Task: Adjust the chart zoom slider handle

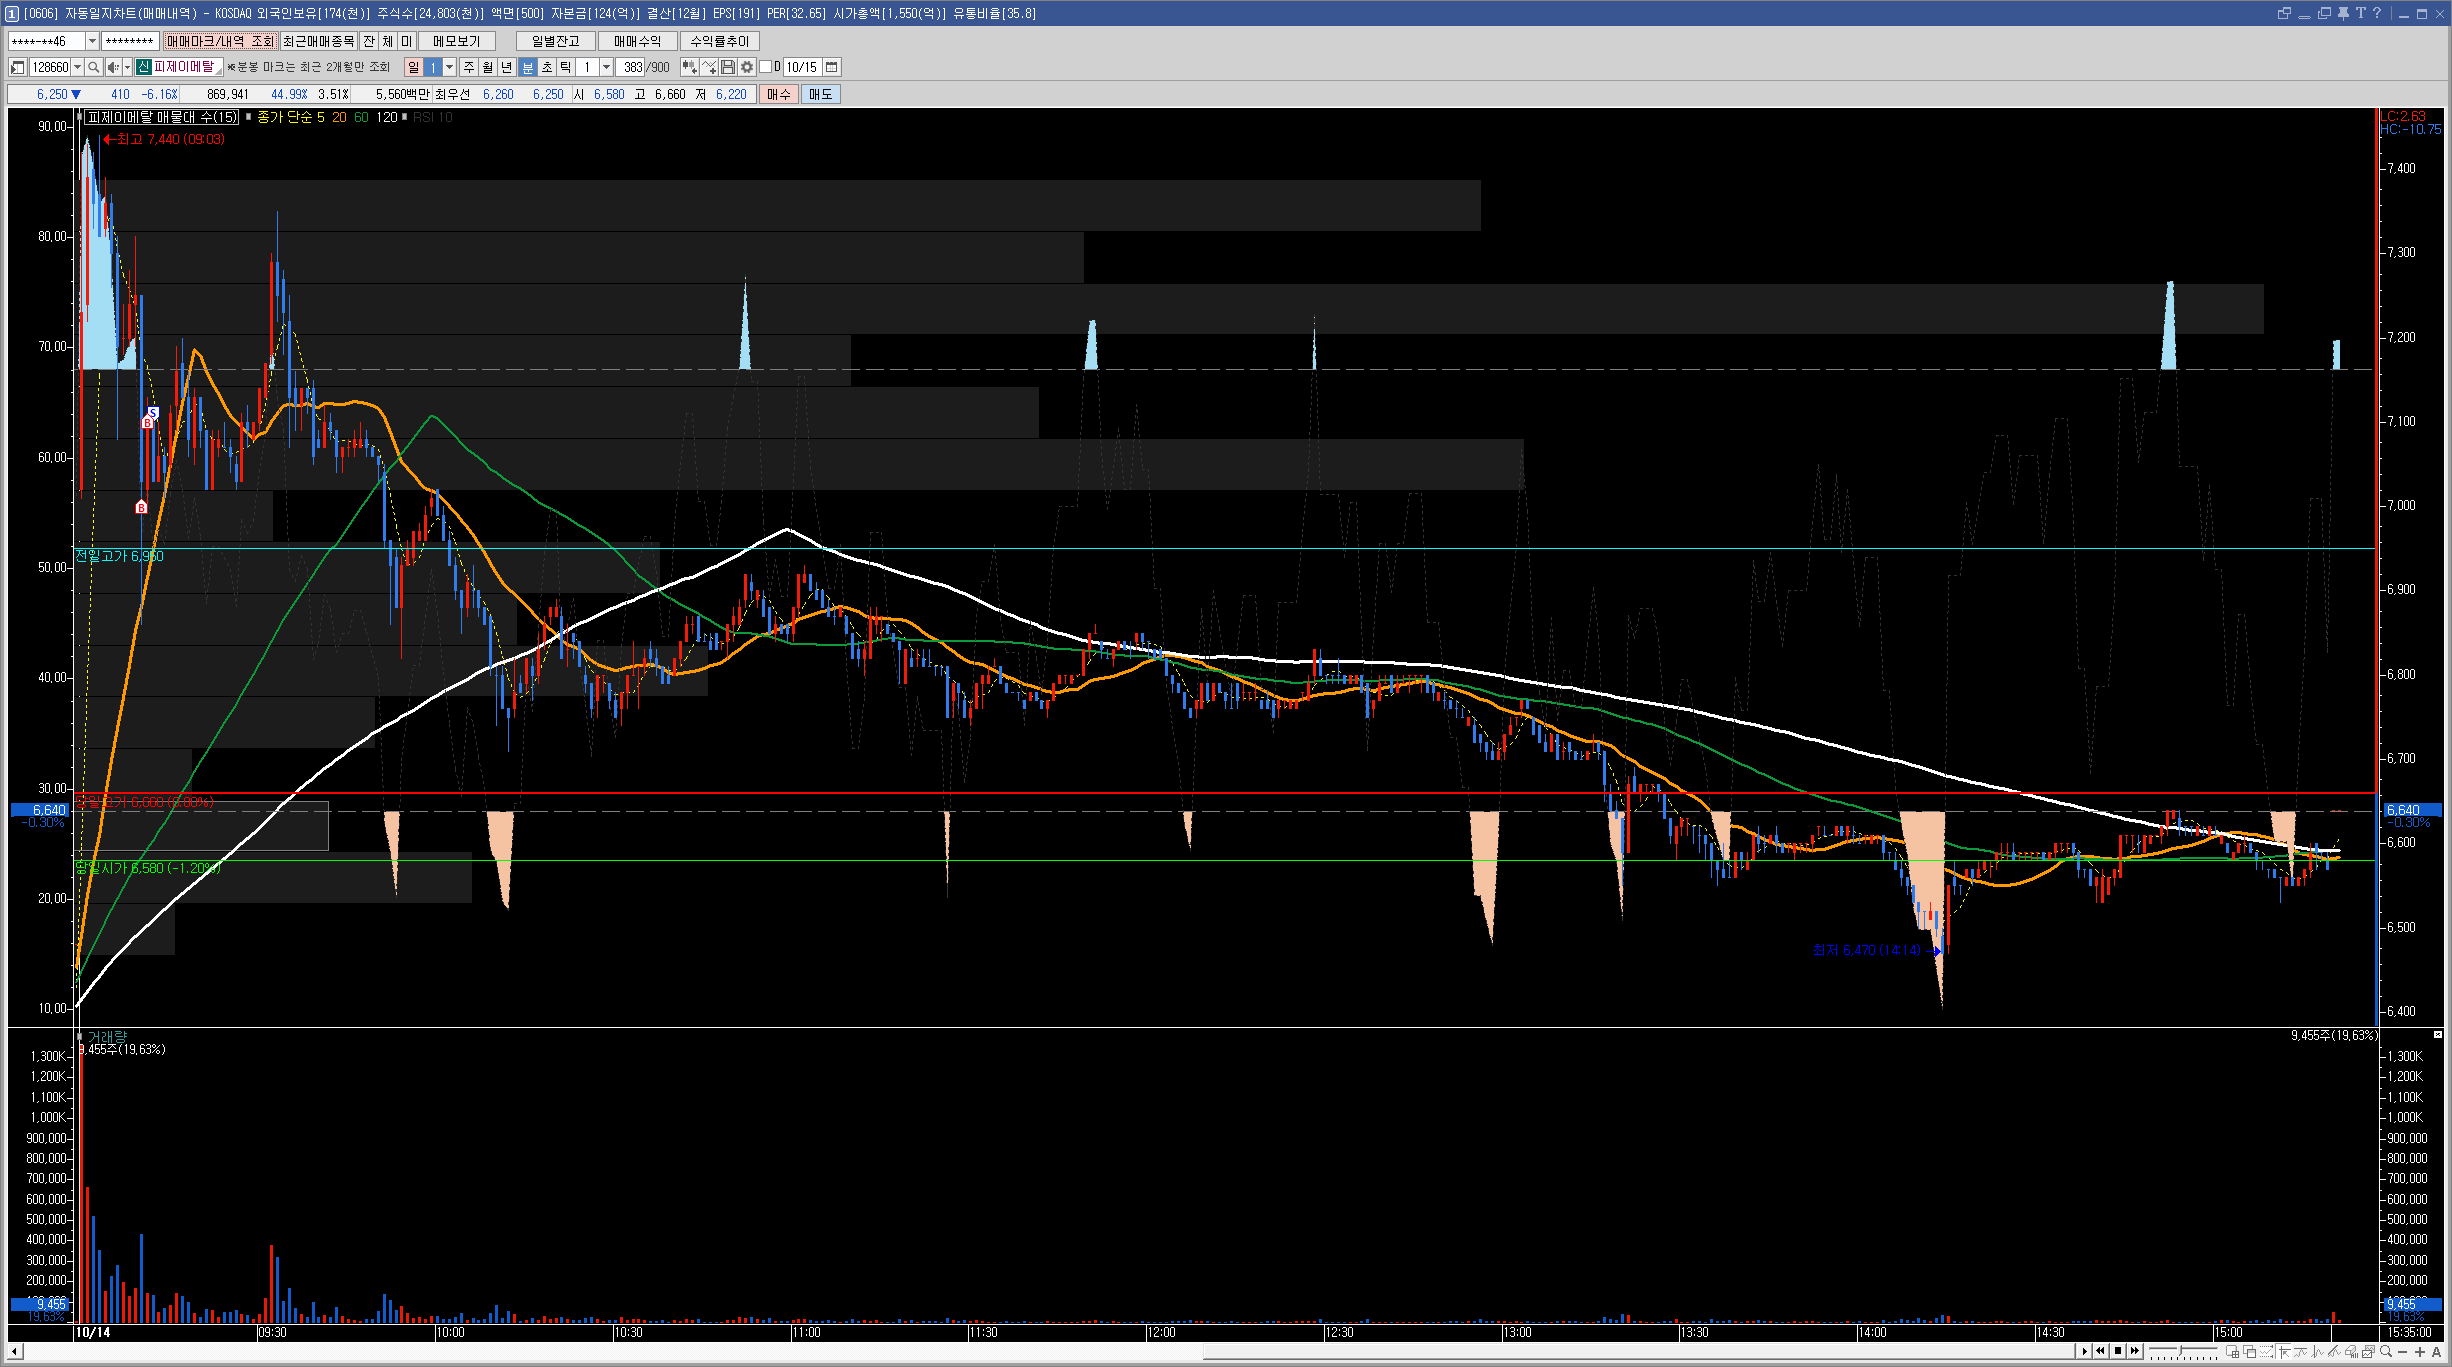Action: pyautogui.click(x=2180, y=1351)
